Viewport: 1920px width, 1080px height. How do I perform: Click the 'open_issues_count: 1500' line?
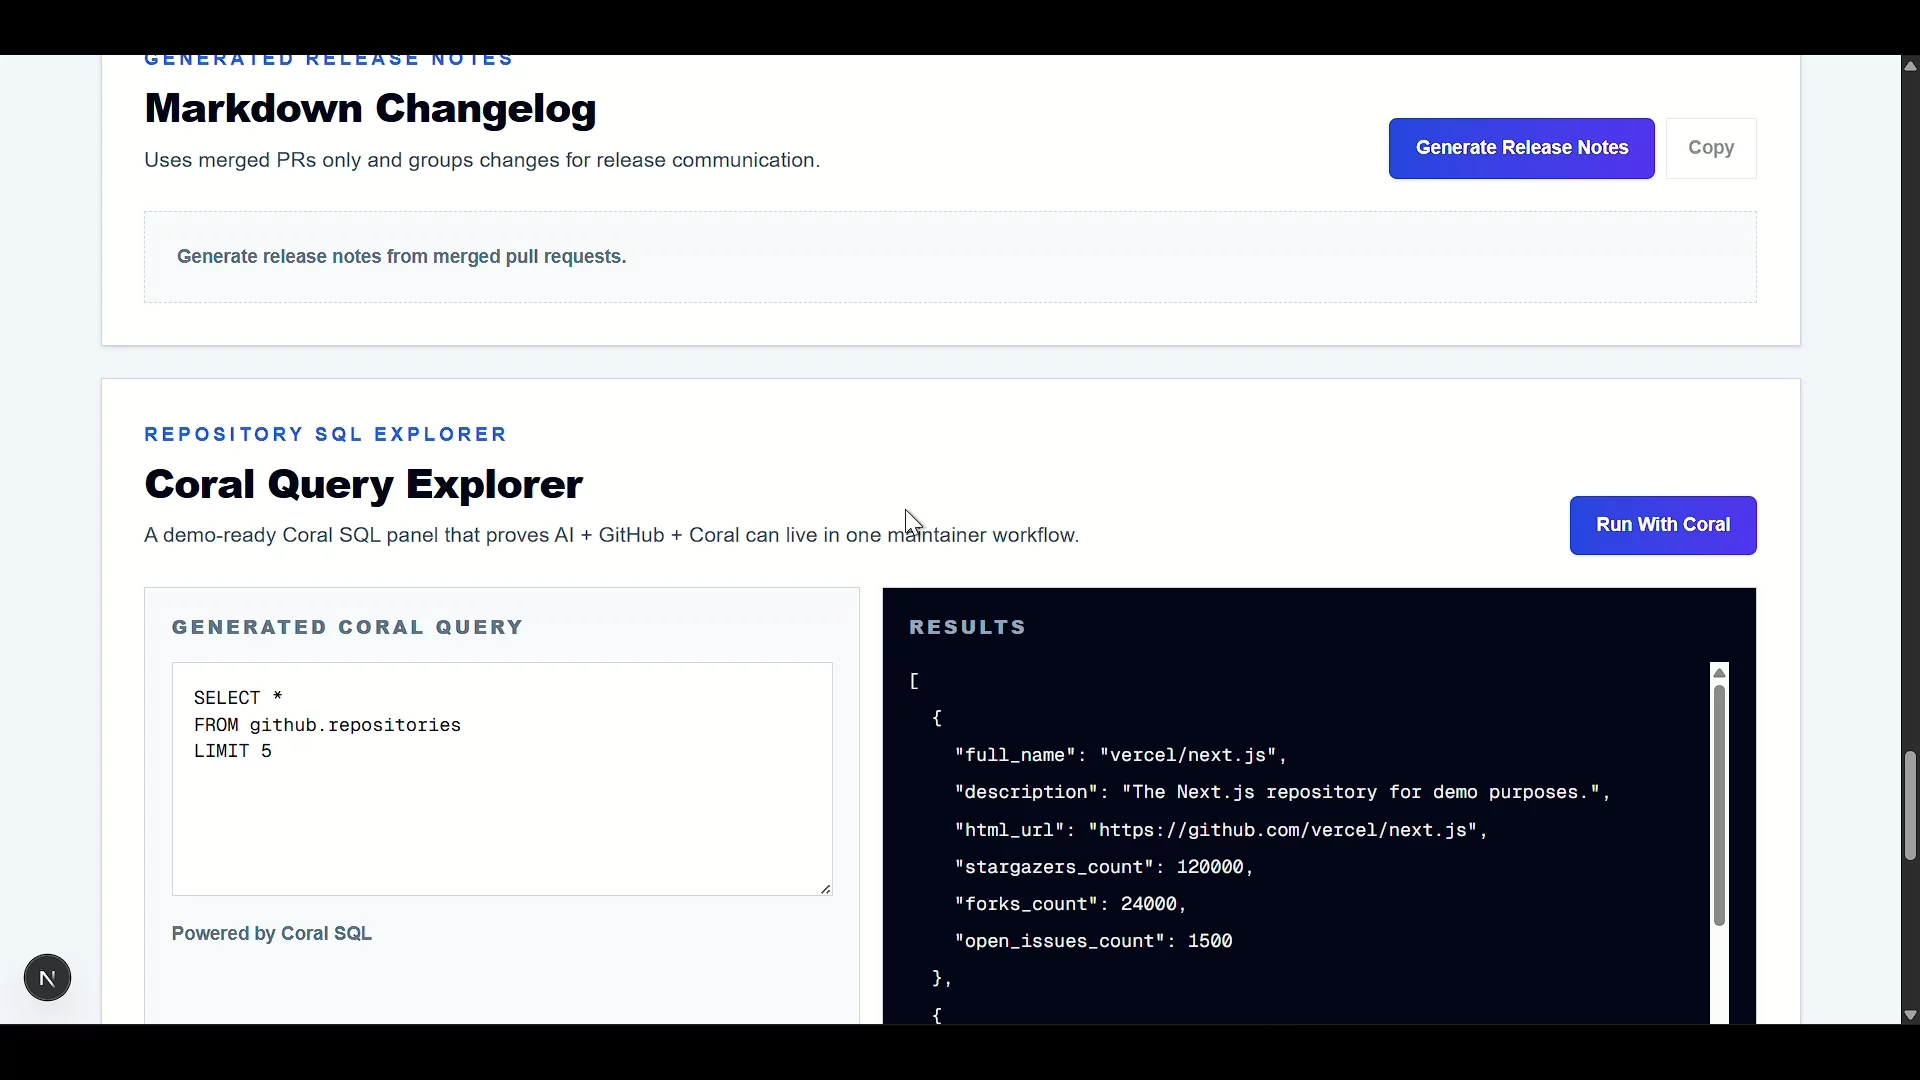click(1094, 942)
